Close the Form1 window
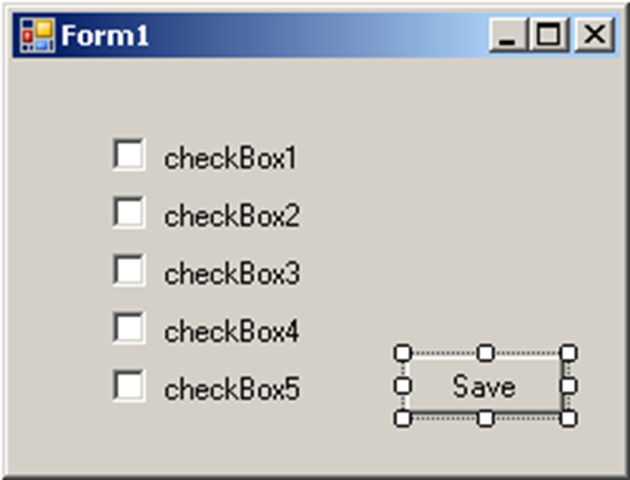The width and height of the screenshot is (630, 480). click(594, 36)
